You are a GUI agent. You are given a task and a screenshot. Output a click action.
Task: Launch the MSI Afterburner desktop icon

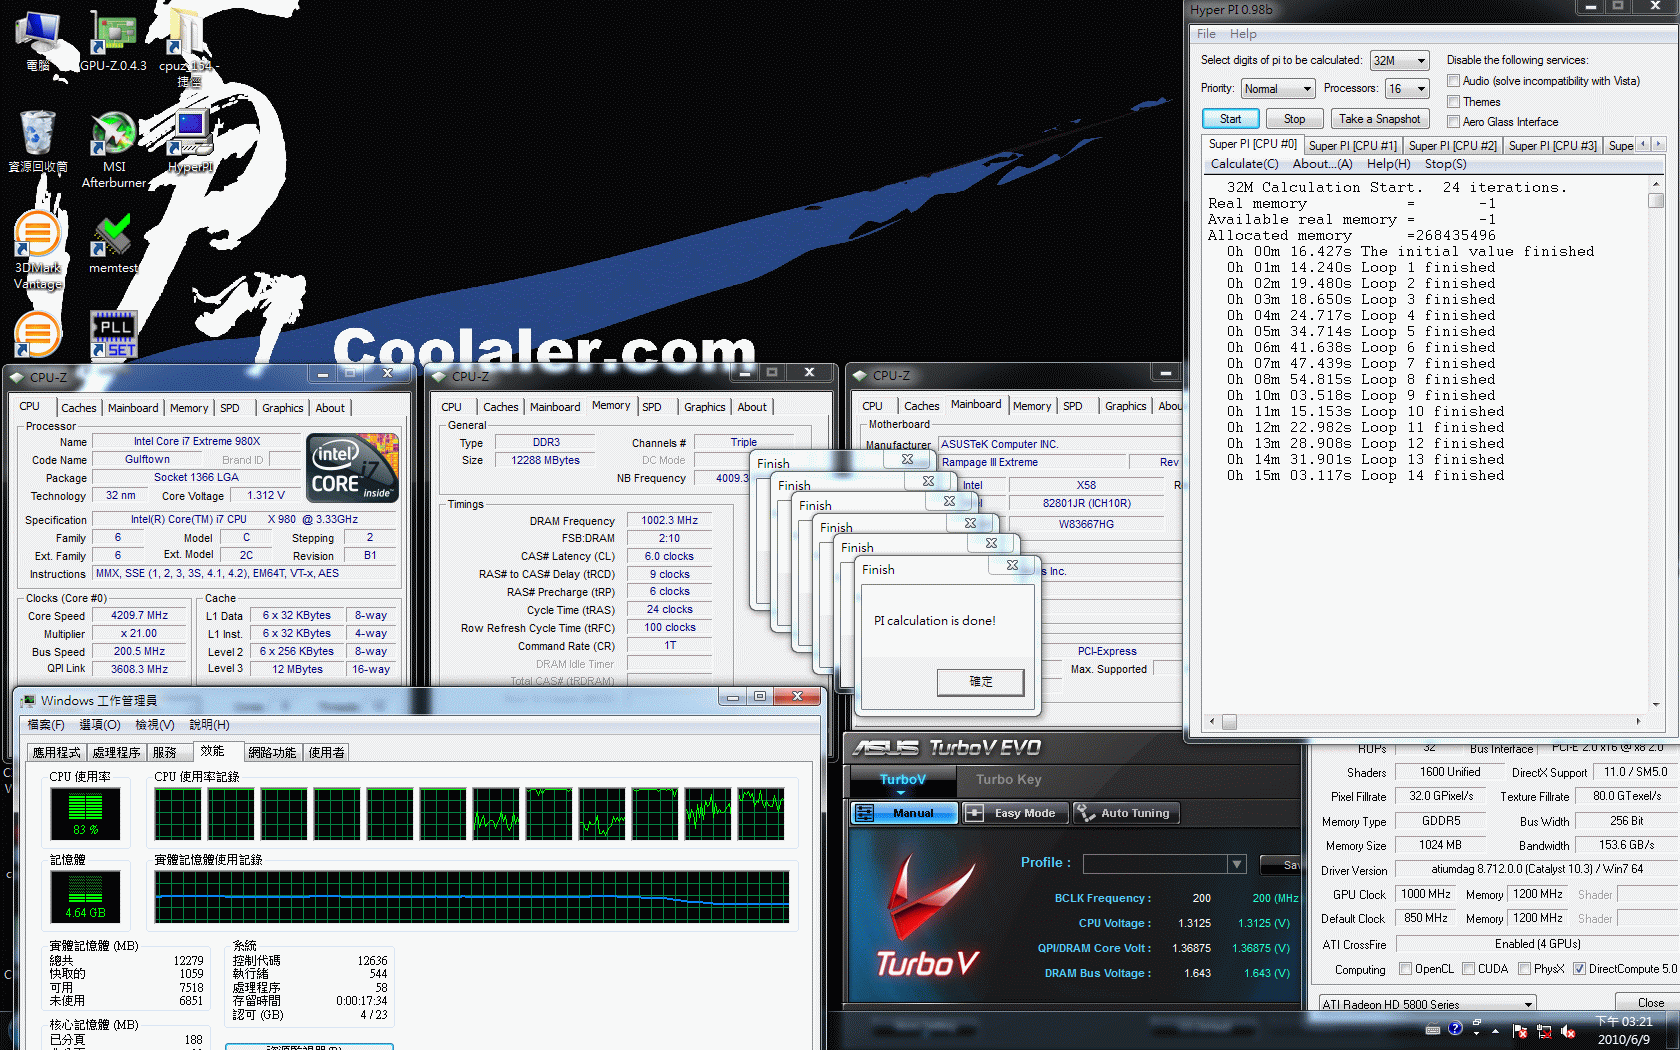(x=114, y=150)
